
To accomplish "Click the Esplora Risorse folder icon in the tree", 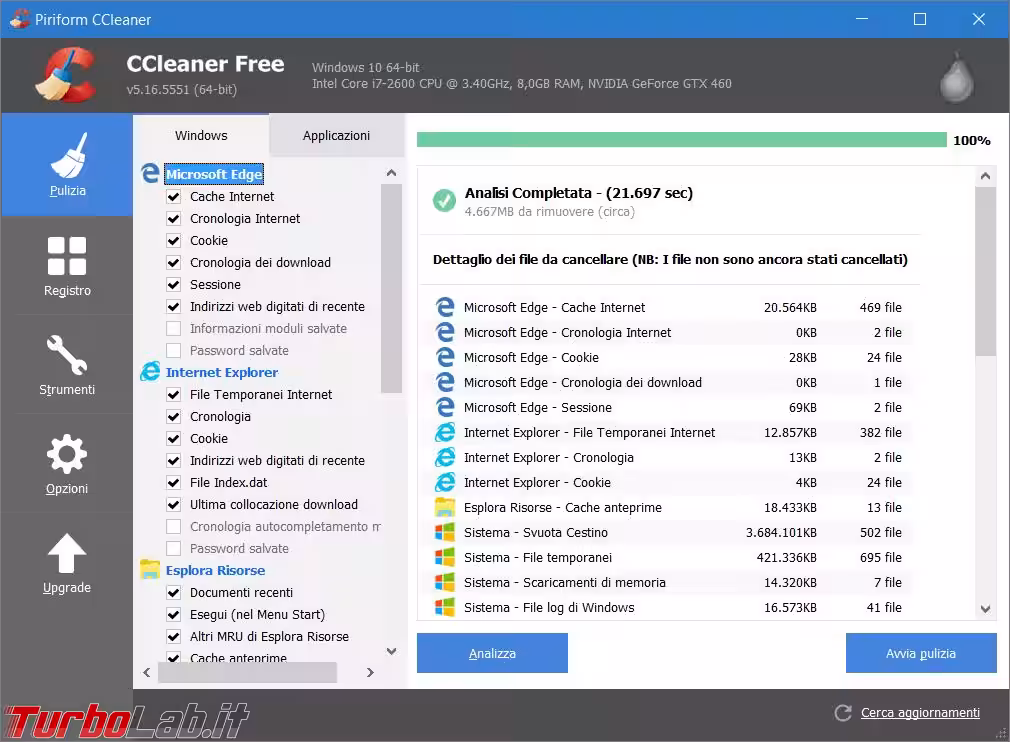I will click(150, 570).
